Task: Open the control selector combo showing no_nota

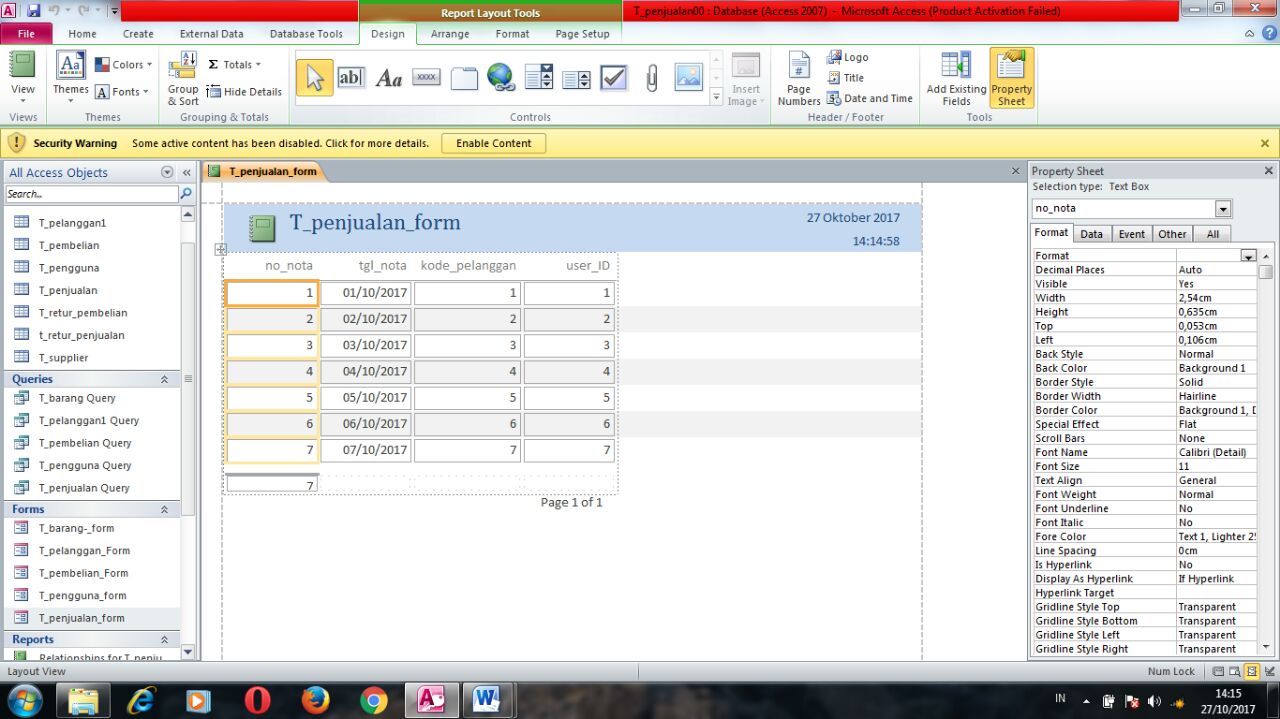Action: tap(1221, 208)
